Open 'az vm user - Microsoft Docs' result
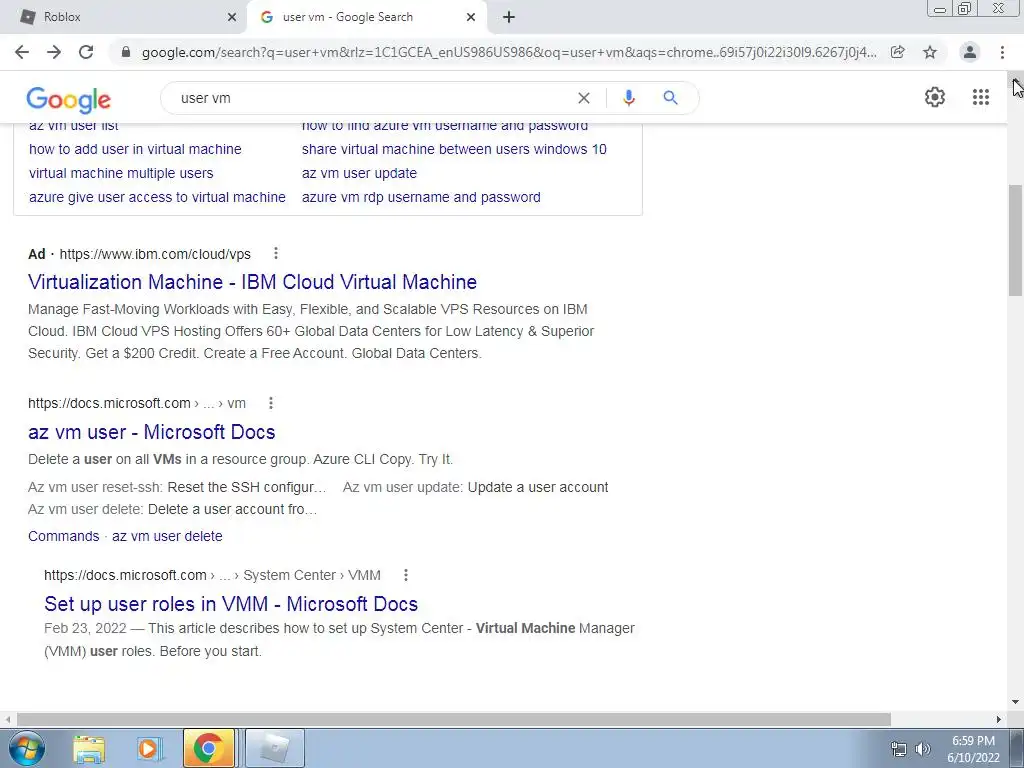This screenshot has height=768, width=1024. click(x=152, y=432)
